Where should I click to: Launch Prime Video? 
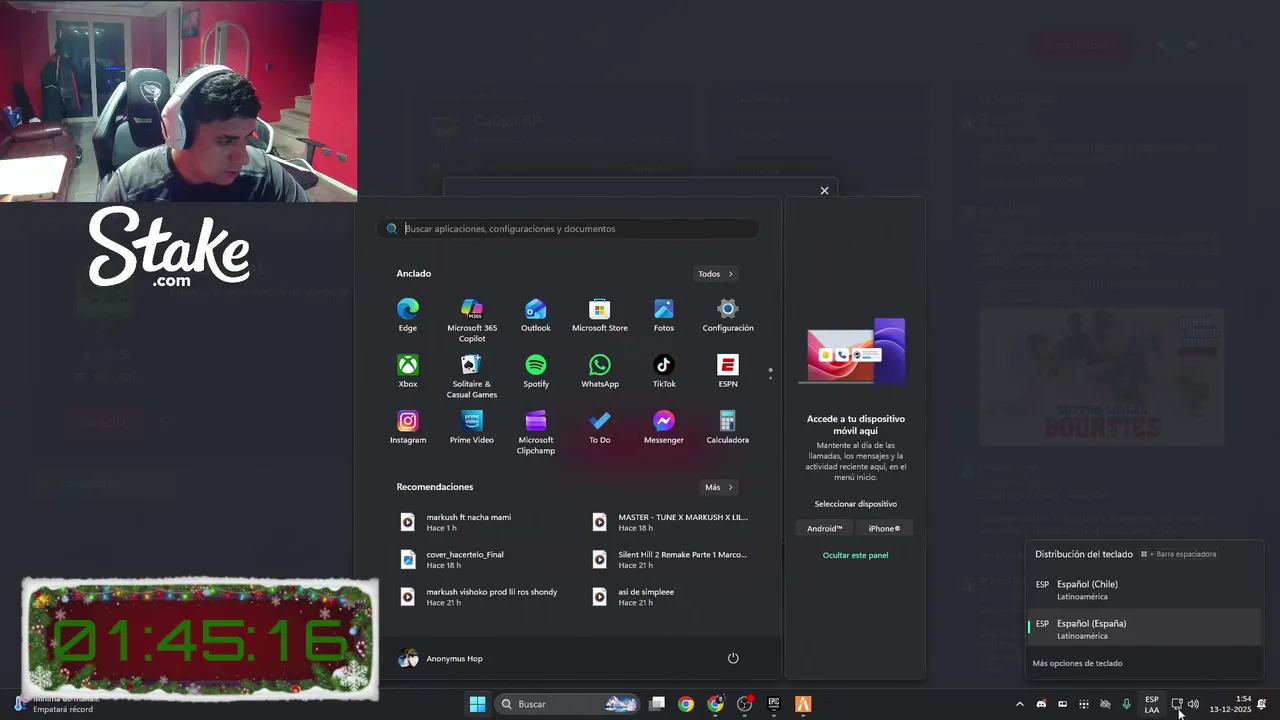(472, 426)
